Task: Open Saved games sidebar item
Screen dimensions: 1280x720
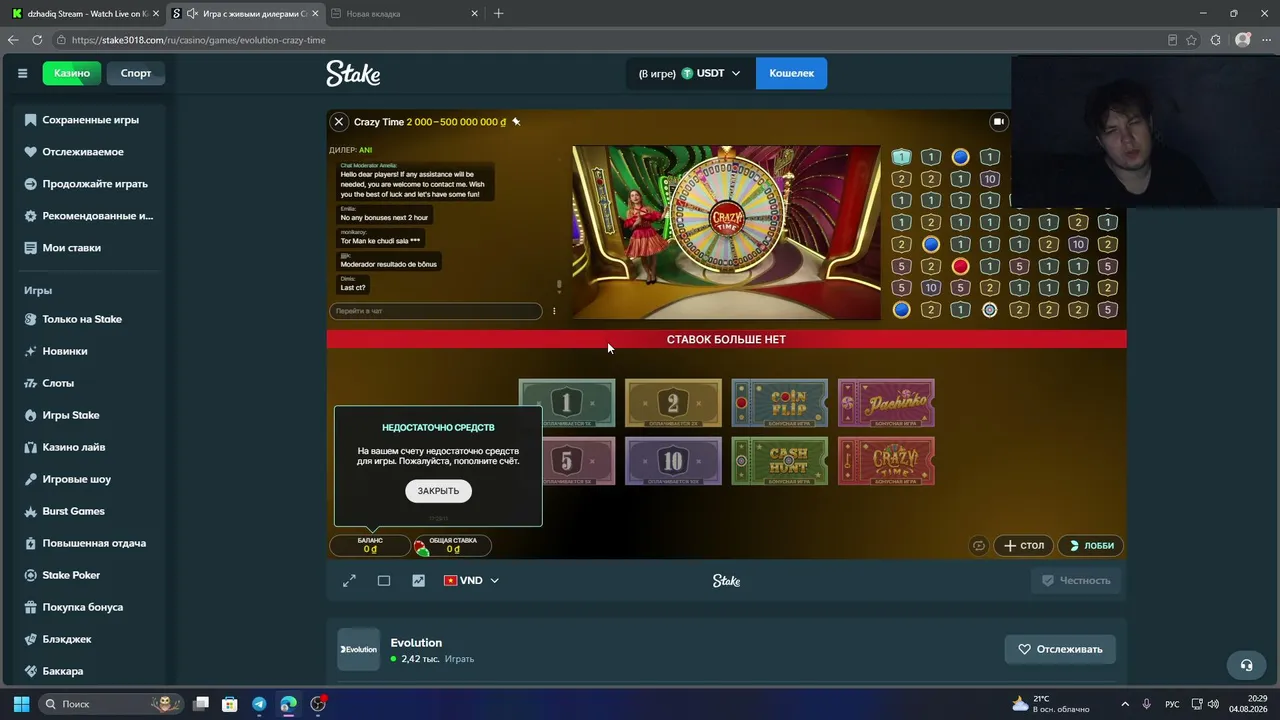Action: pos(90,120)
